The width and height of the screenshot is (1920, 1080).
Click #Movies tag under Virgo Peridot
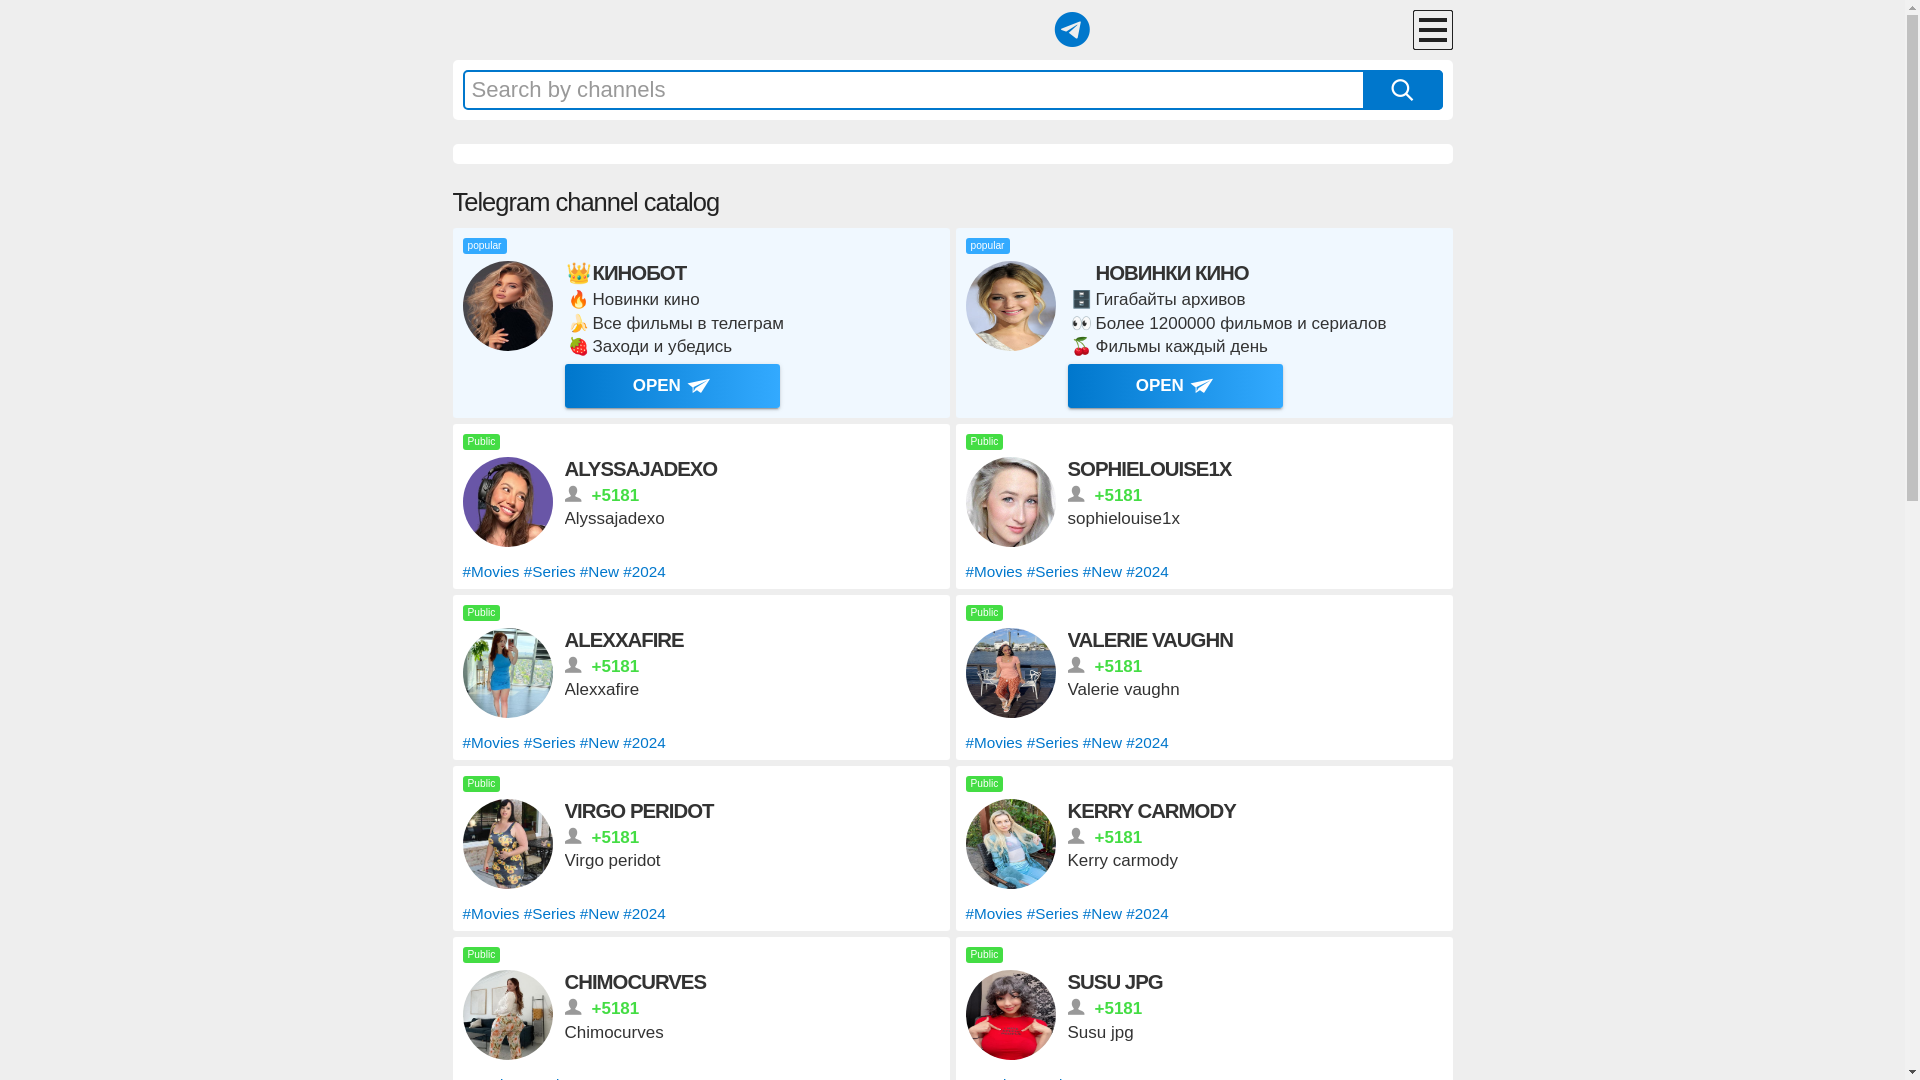491,914
